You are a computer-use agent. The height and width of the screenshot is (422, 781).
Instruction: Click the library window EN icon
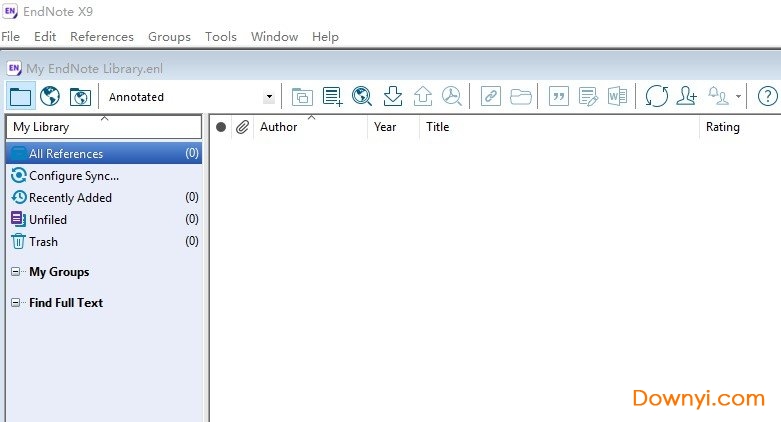coord(14,68)
